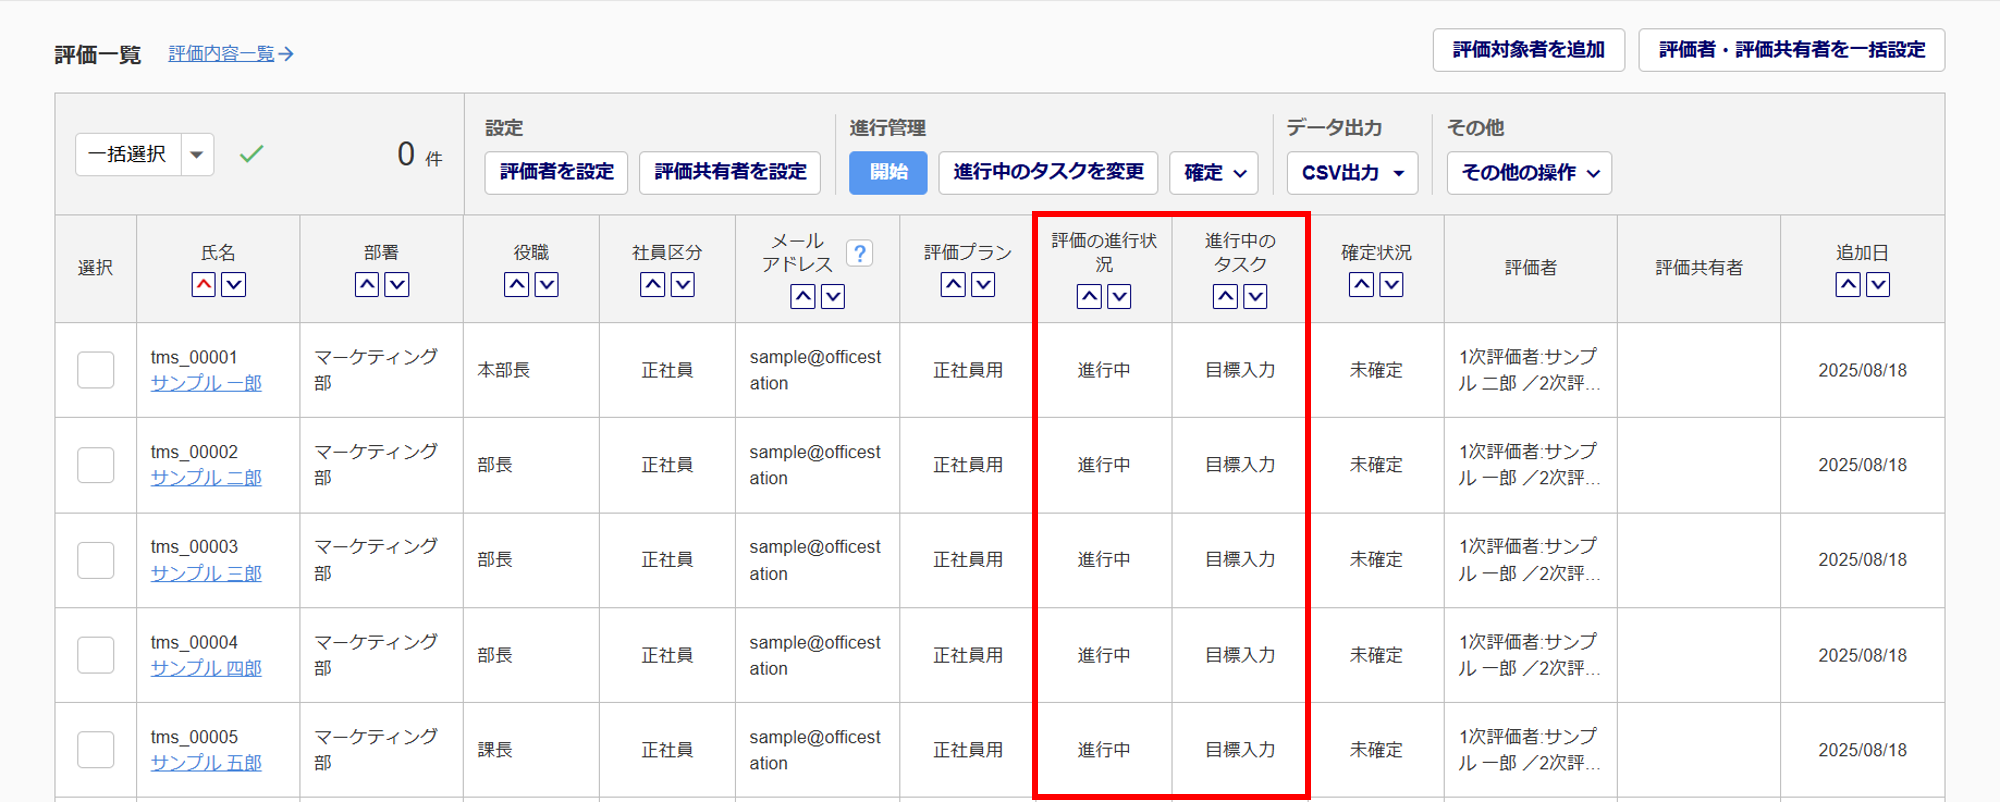The image size is (2000, 802).
Task: Sort 氏名 column descending
Action: (234, 285)
